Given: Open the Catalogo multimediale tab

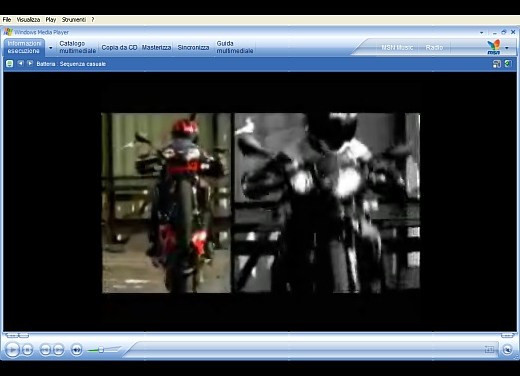Looking at the screenshot, I should (x=78, y=47).
